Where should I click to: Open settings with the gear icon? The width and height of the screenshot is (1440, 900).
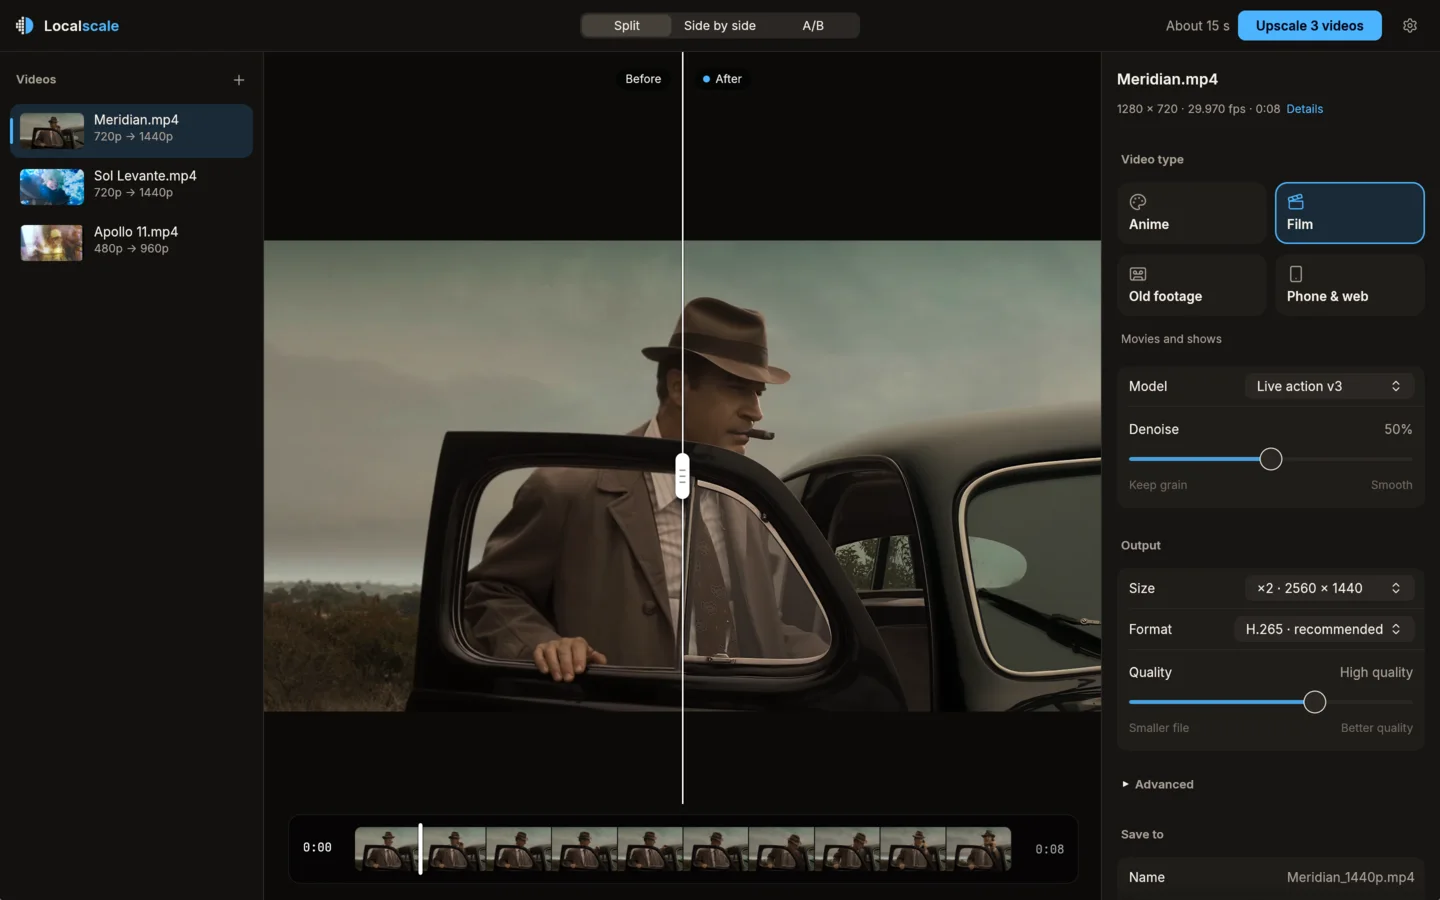(x=1410, y=26)
